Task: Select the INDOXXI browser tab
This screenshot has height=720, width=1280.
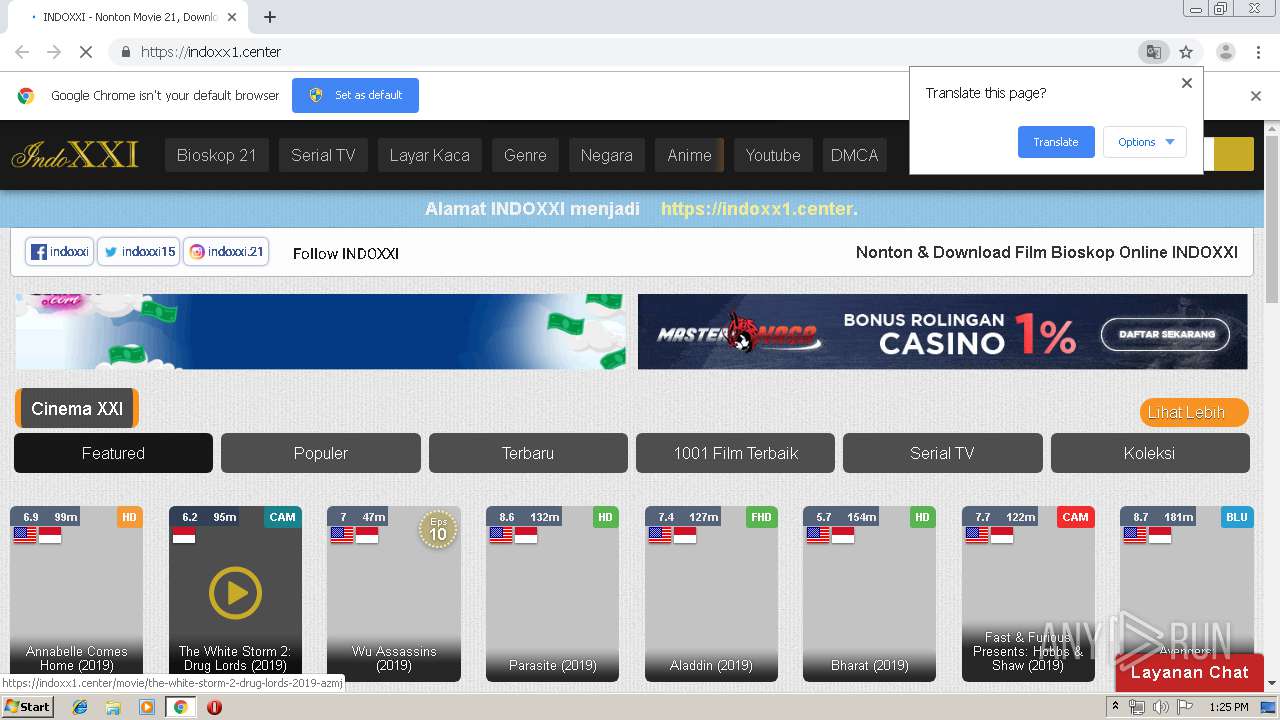Action: point(130,17)
